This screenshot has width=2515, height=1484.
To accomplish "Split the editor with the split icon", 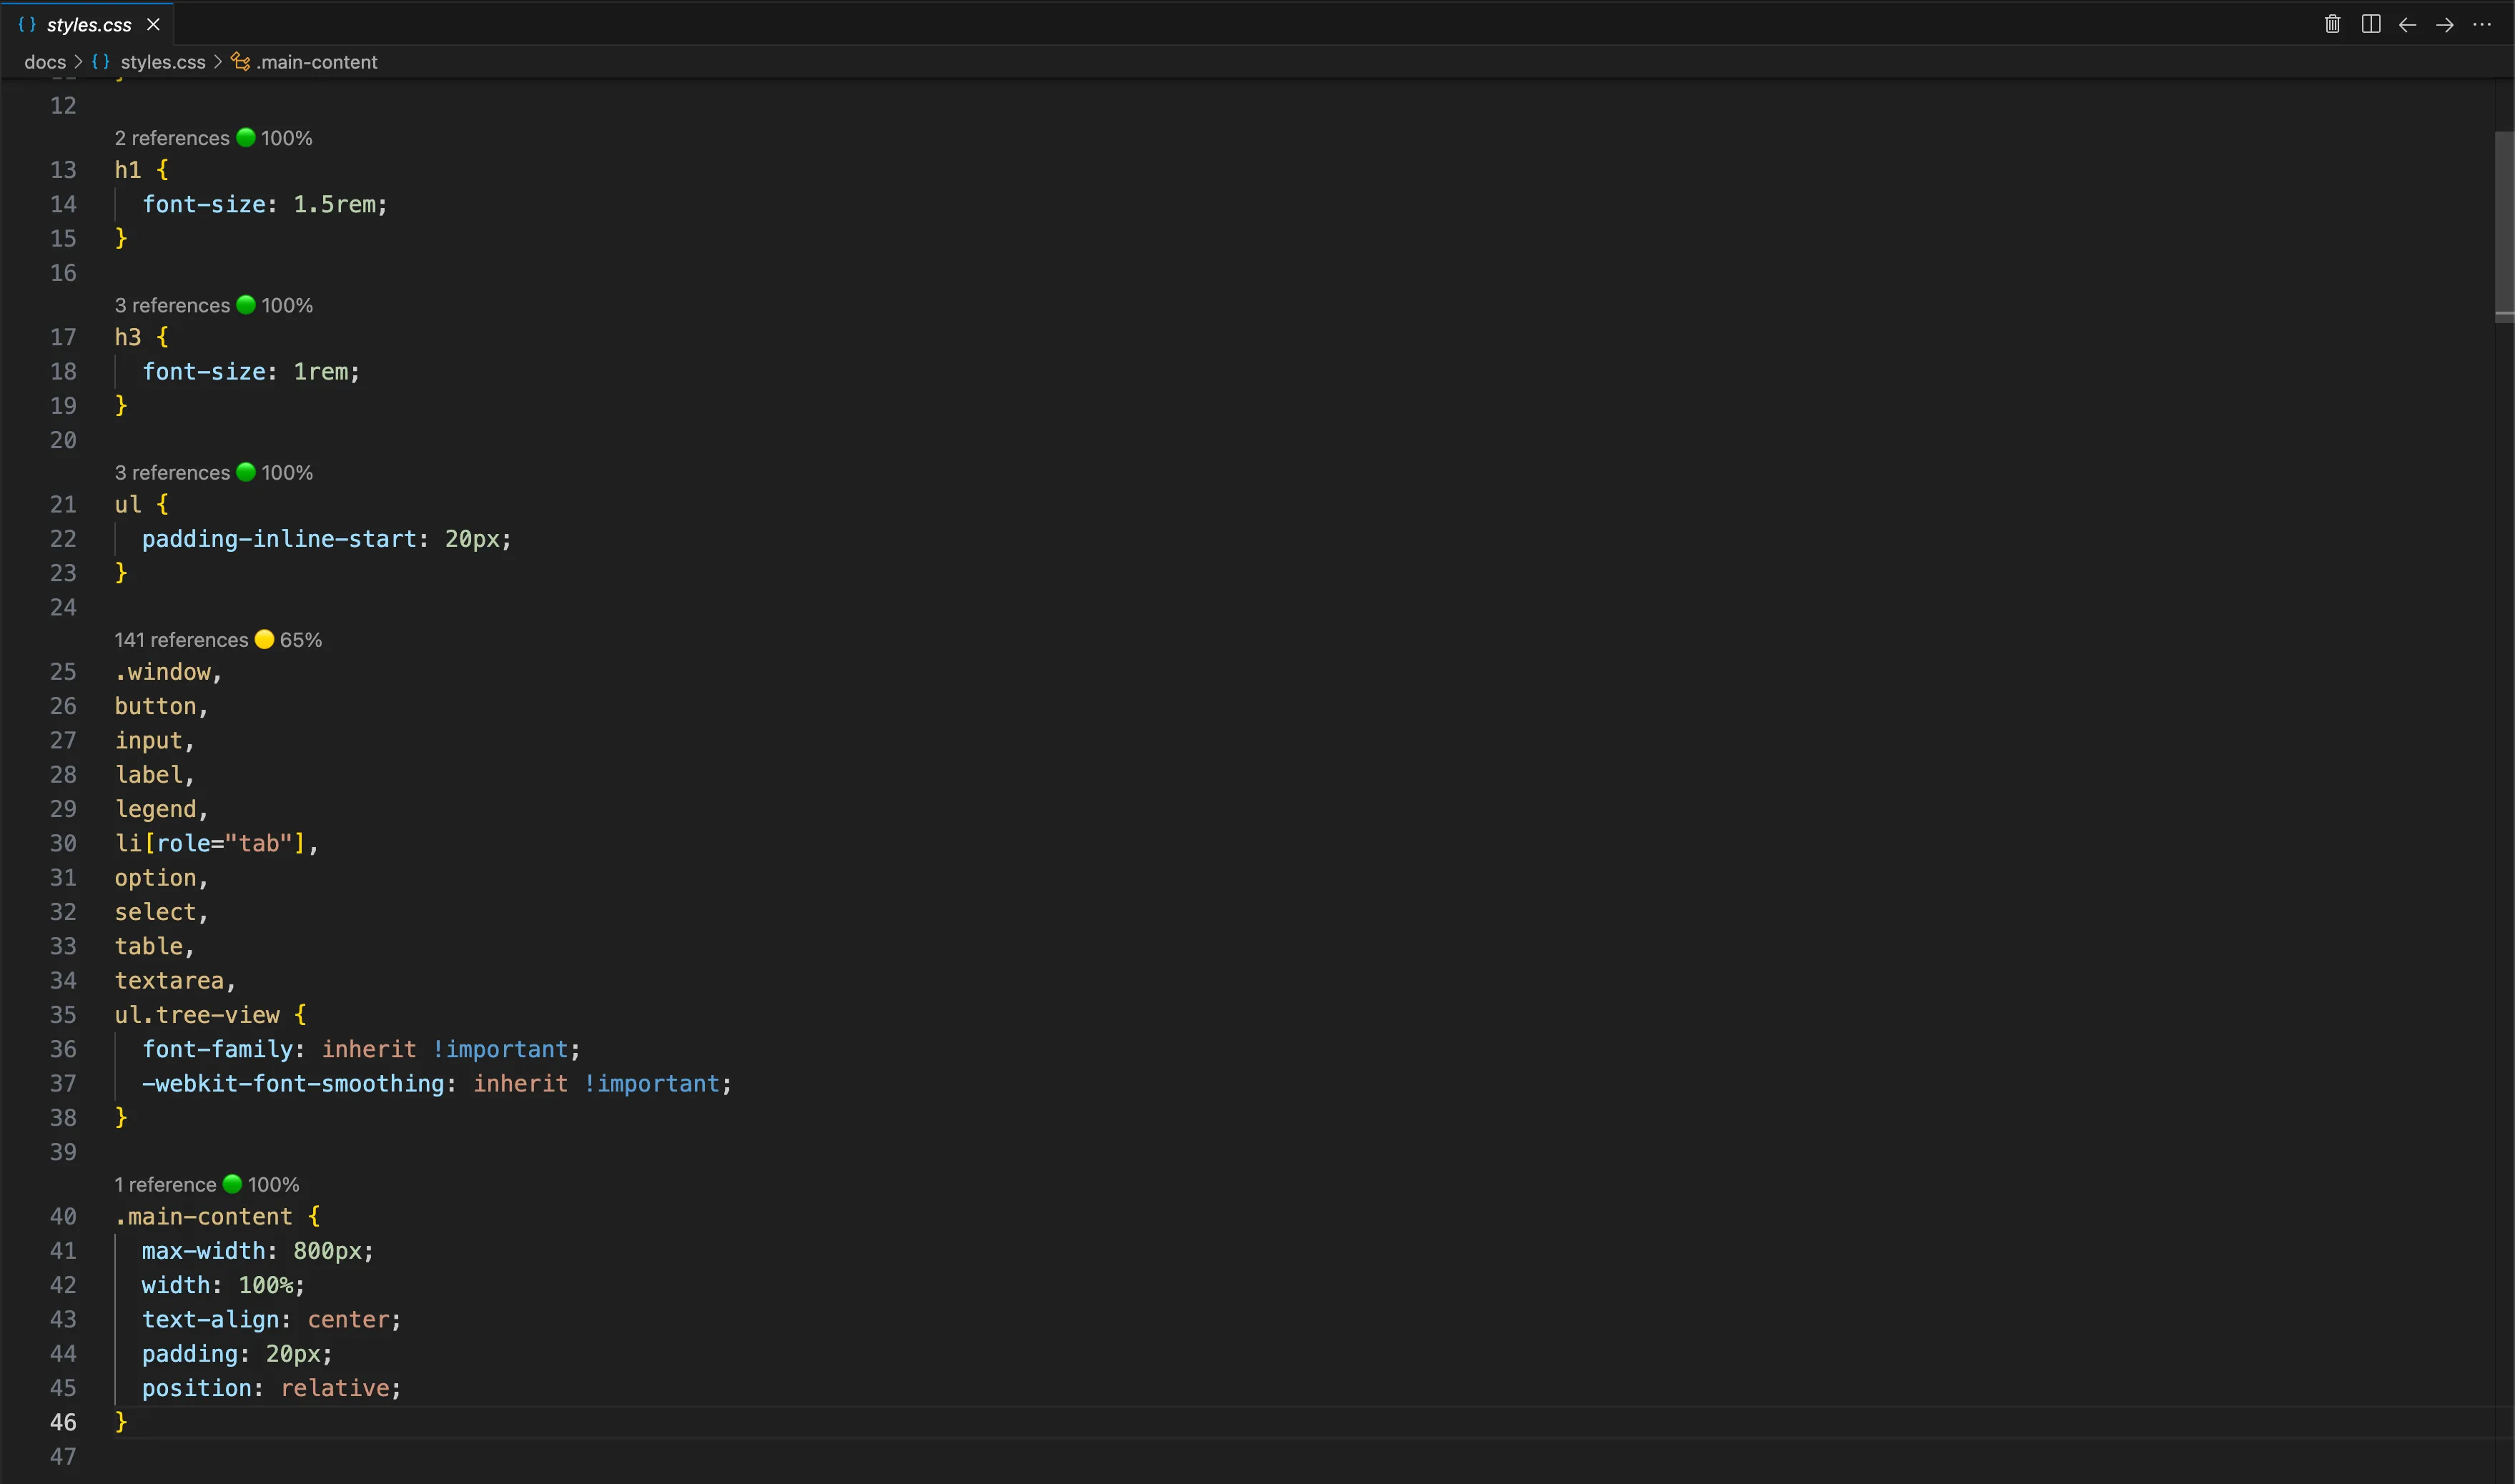I will (x=2370, y=24).
